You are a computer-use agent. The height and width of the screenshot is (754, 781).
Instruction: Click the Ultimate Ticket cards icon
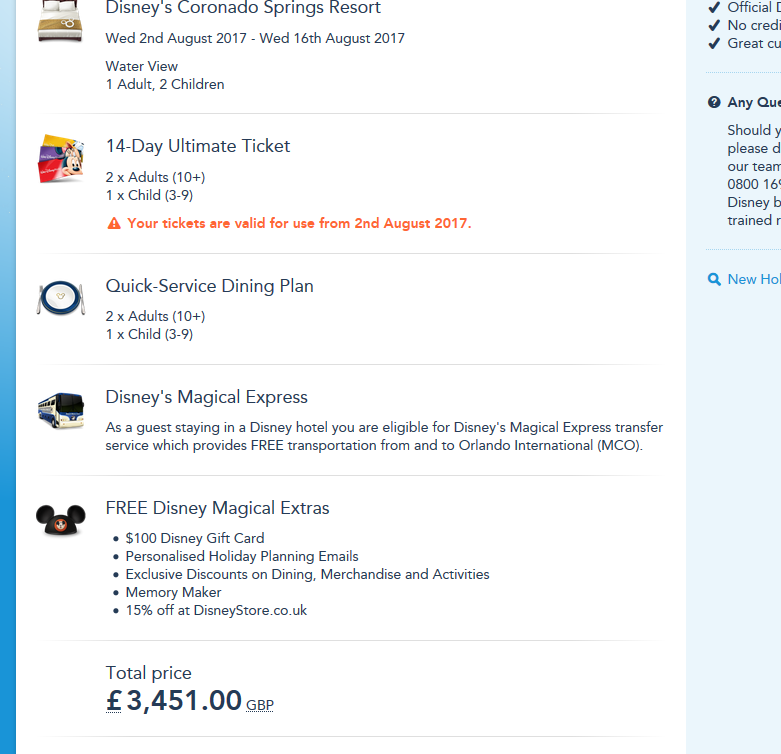60,158
